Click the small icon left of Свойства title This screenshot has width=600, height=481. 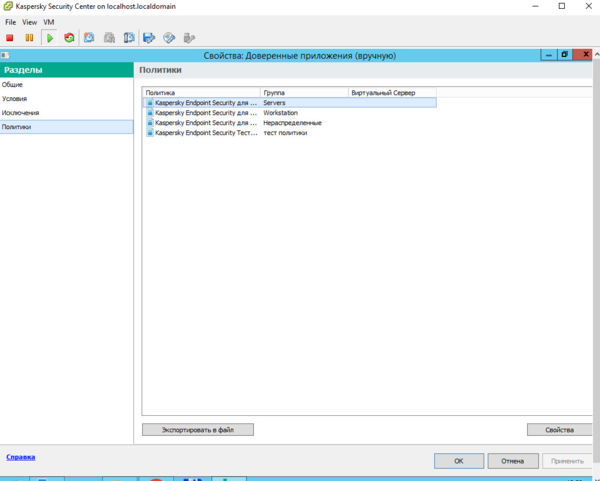pos(5,55)
